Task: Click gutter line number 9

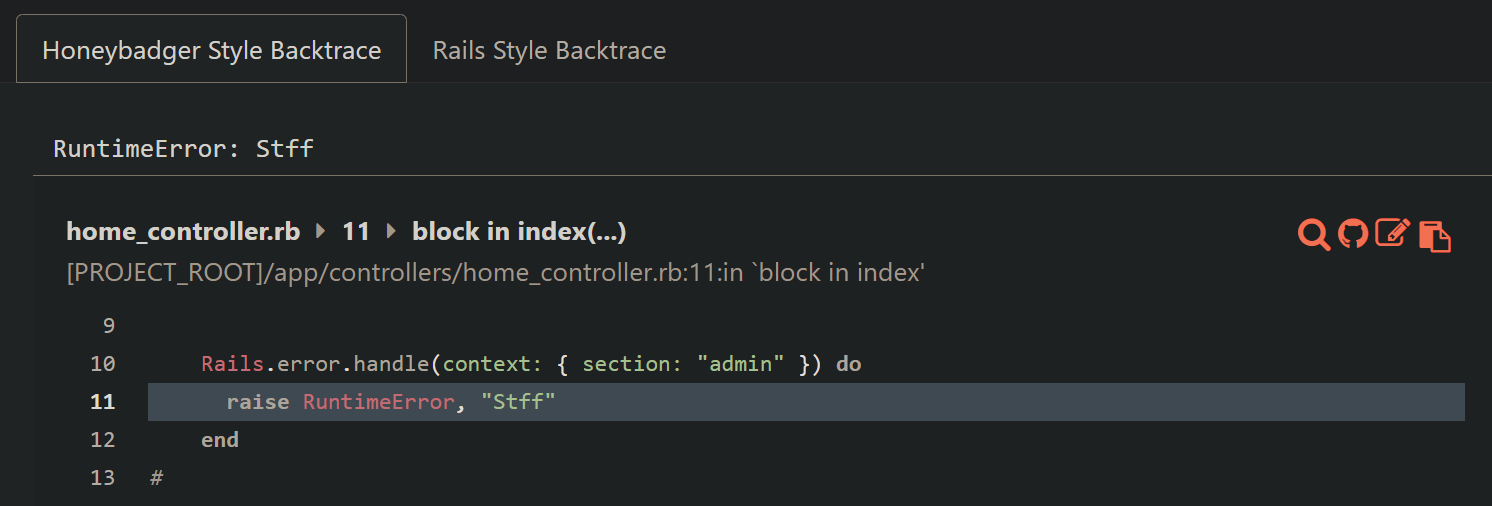Action: pyautogui.click(x=109, y=326)
